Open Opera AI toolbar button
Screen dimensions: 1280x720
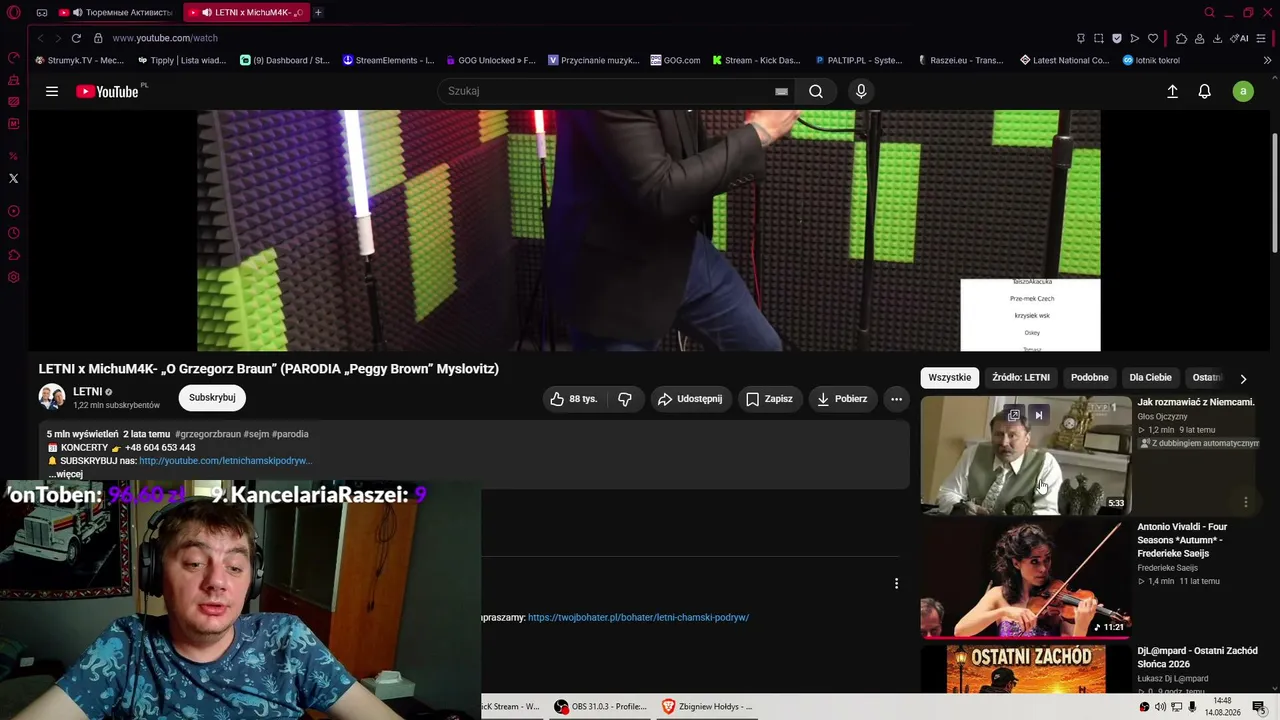tap(1240, 38)
